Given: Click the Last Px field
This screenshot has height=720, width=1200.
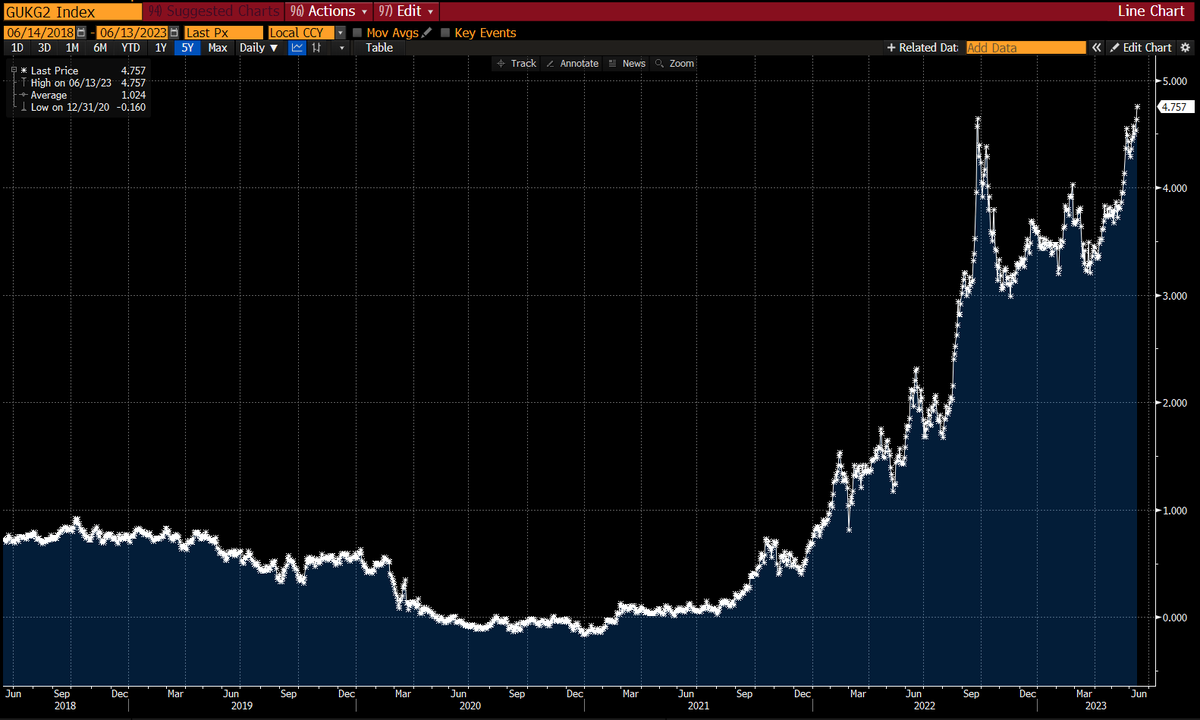Looking at the screenshot, I should pyautogui.click(x=223, y=33).
